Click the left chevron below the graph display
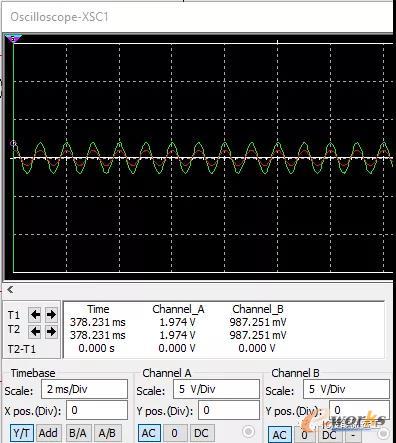This screenshot has height=443, width=396. tap(10, 289)
